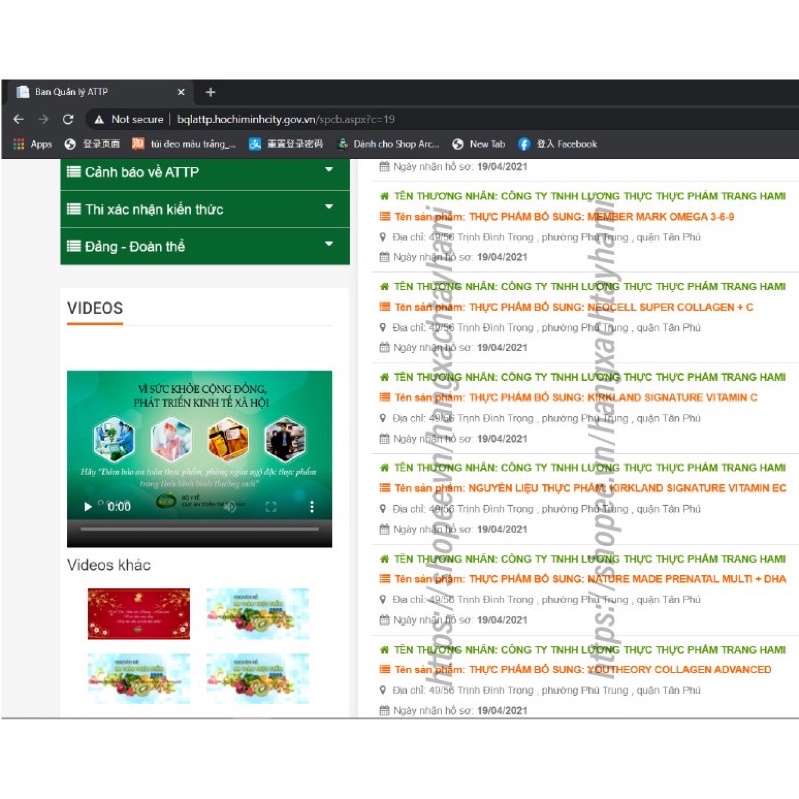Open the Dành cho Shop Arc bookmark
The height and width of the screenshot is (799, 799).
[388, 144]
